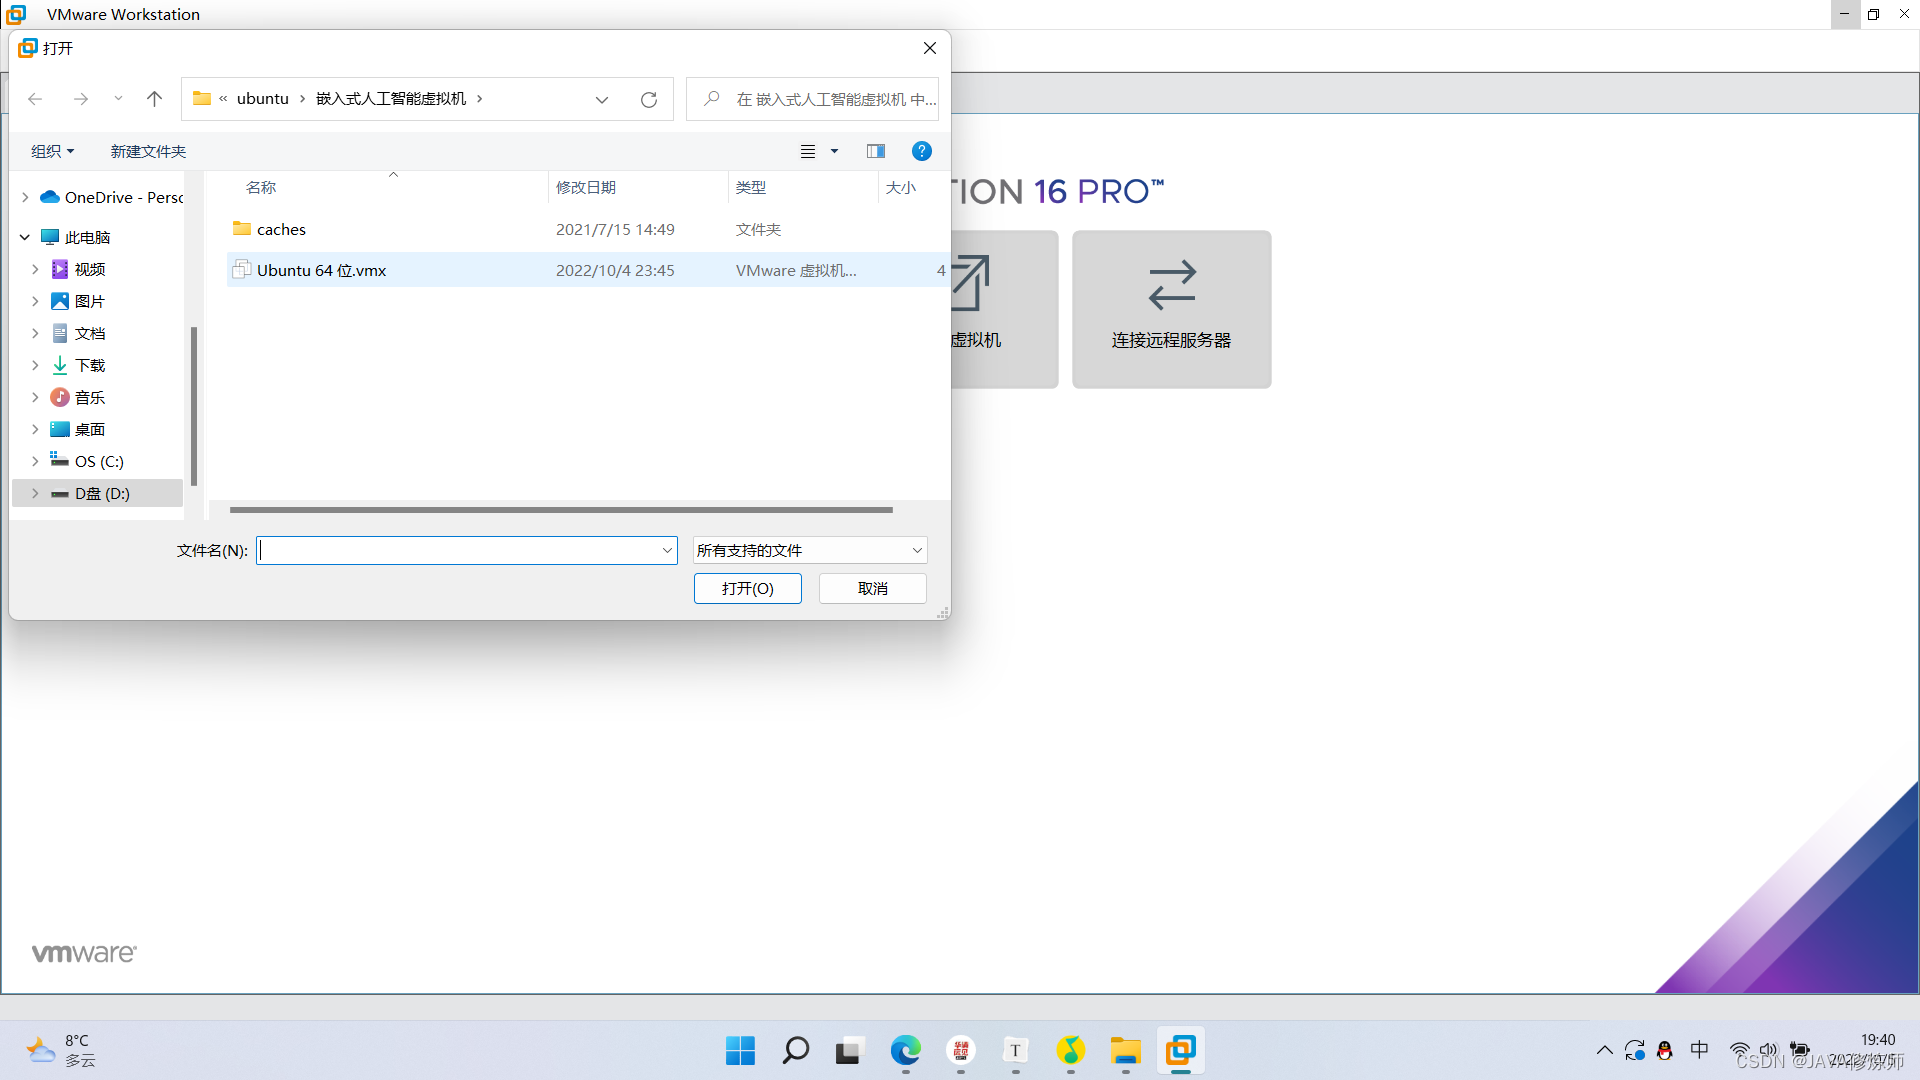
Task: Open the 下载 folder
Action: (x=79, y=365)
